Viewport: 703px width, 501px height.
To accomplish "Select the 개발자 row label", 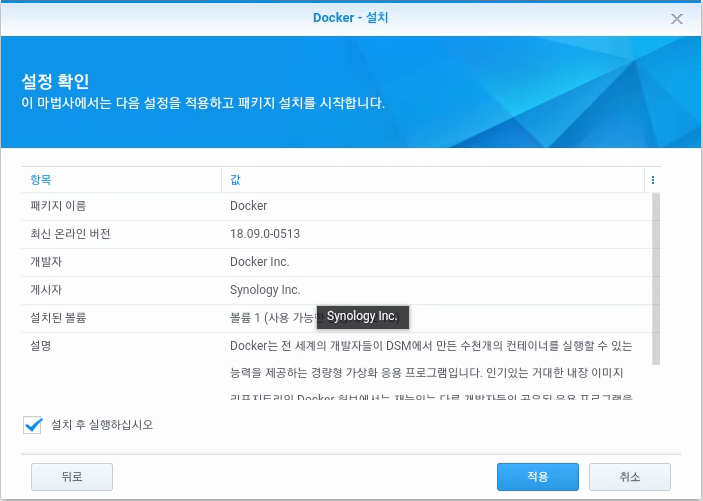I will 46,262.
